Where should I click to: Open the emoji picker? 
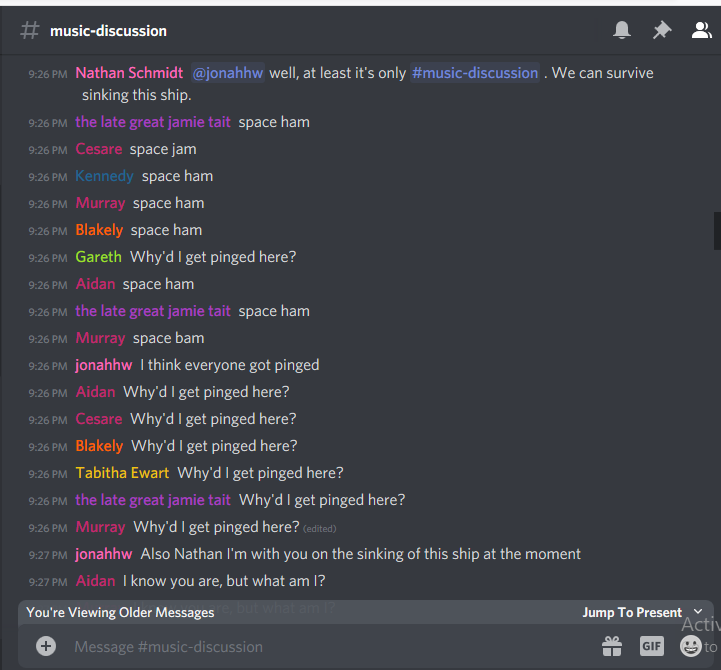click(691, 646)
